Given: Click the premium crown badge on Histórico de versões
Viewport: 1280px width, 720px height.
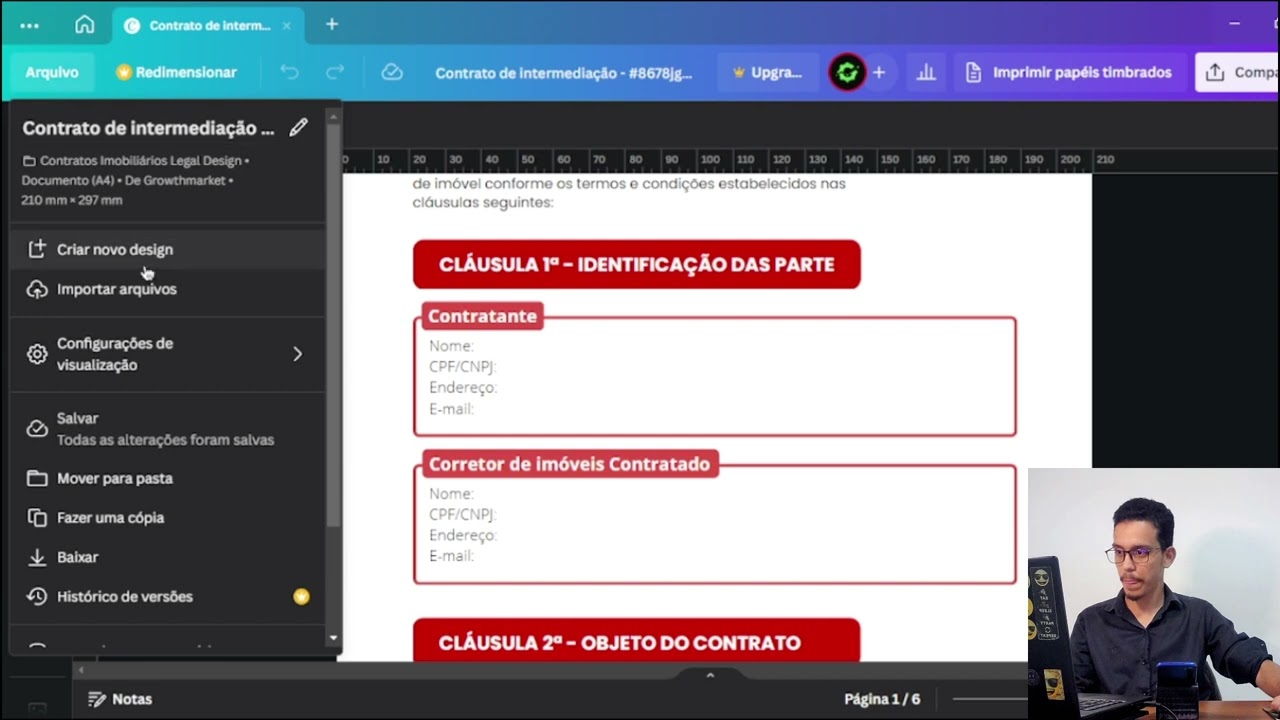Looking at the screenshot, I should click(x=301, y=596).
